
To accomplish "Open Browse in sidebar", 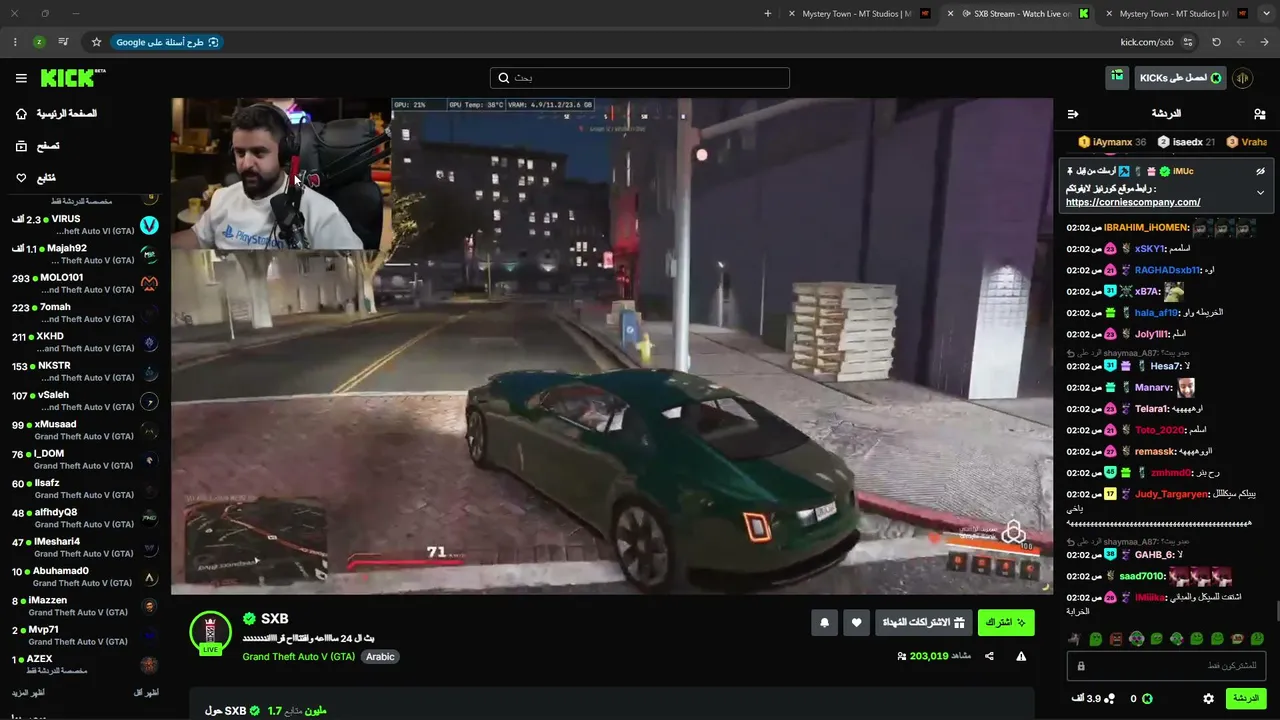I will click(37, 146).
